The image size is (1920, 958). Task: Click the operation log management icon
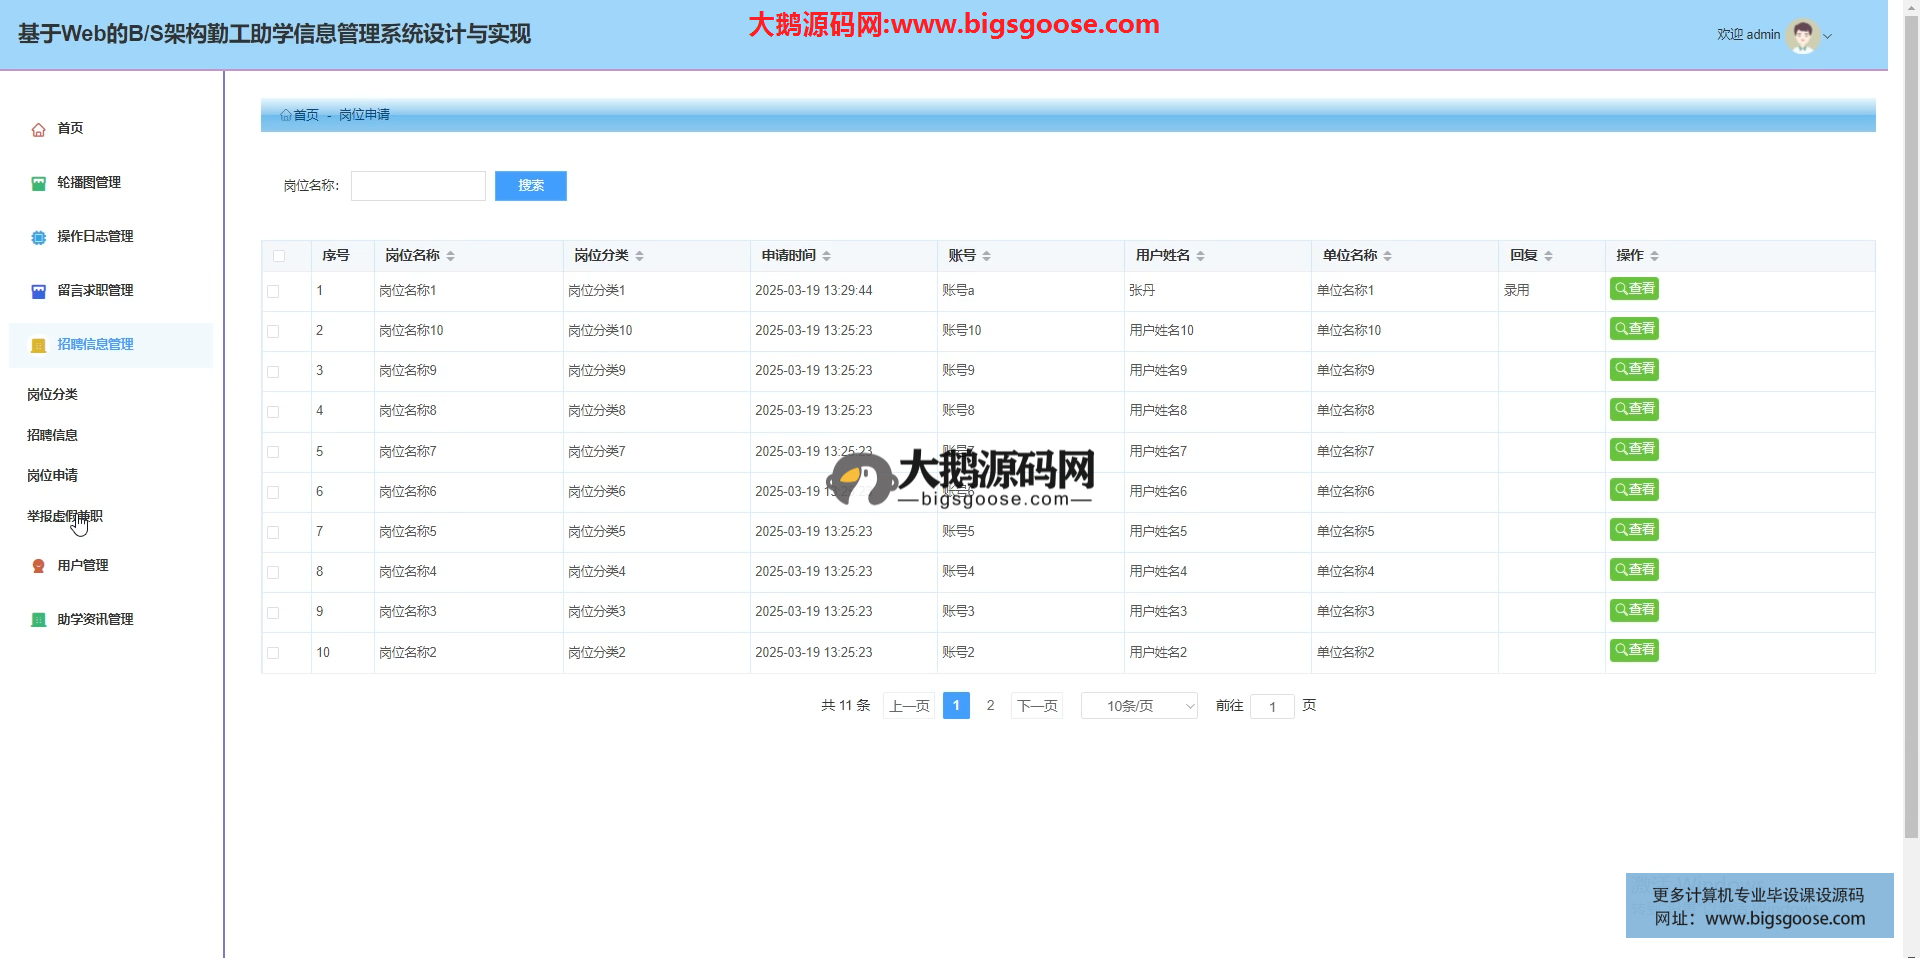38,237
